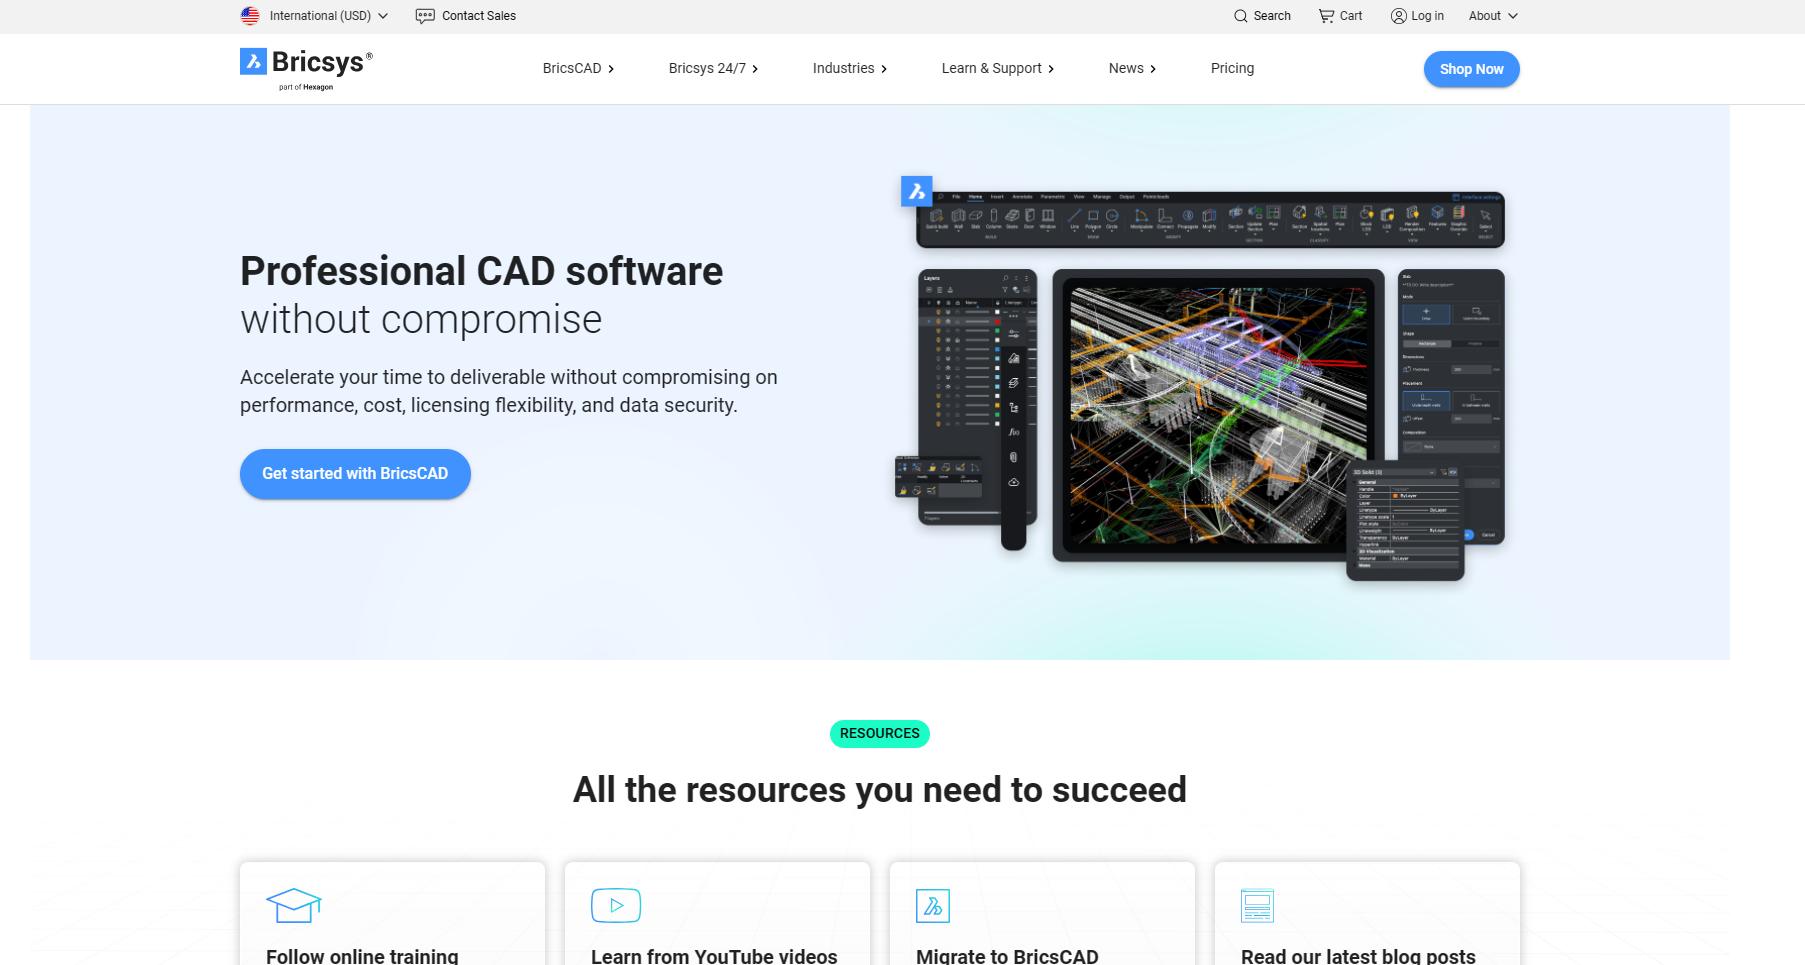Click the Shop Now button
1805x965 pixels.
[1471, 69]
